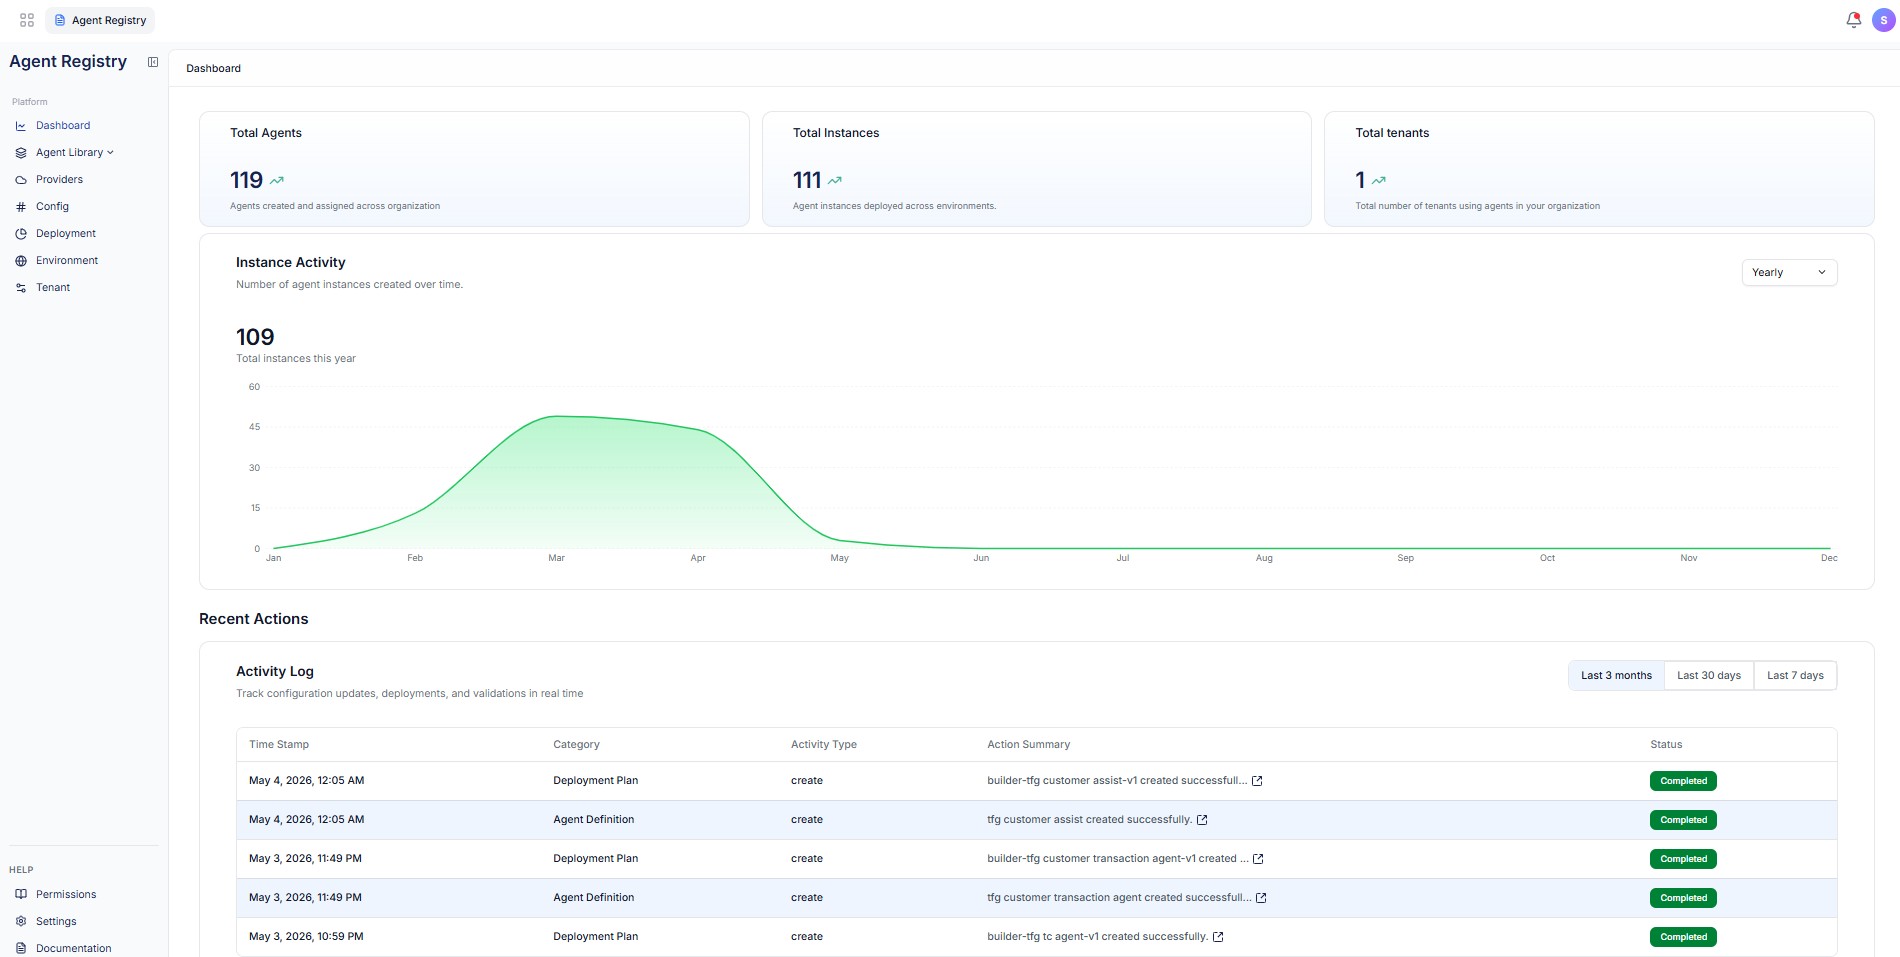This screenshot has width=1900, height=957.
Task: Click the notification bell icon
Action: [x=1853, y=20]
